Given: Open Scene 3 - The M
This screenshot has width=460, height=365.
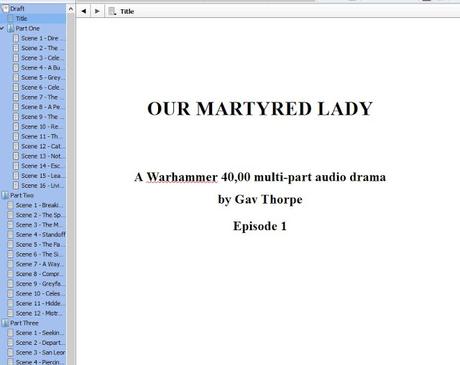Looking at the screenshot, I should [39, 225].
